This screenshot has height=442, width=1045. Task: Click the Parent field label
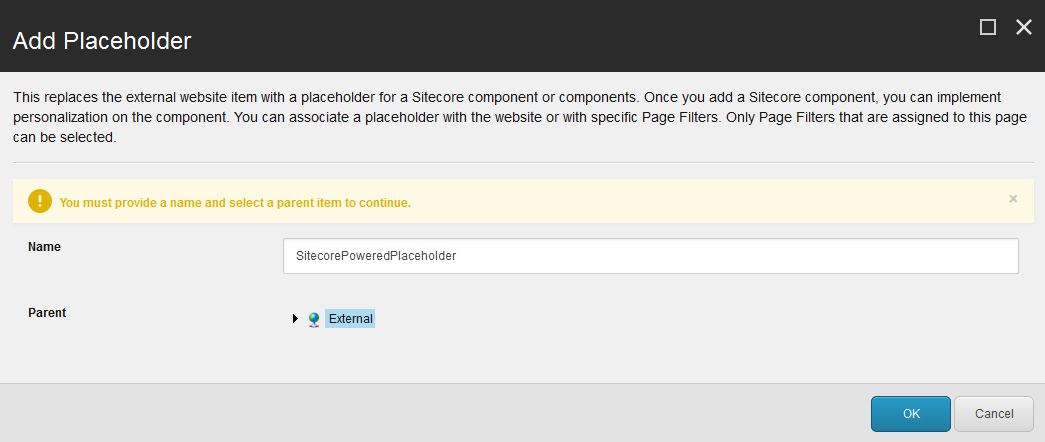pos(47,312)
